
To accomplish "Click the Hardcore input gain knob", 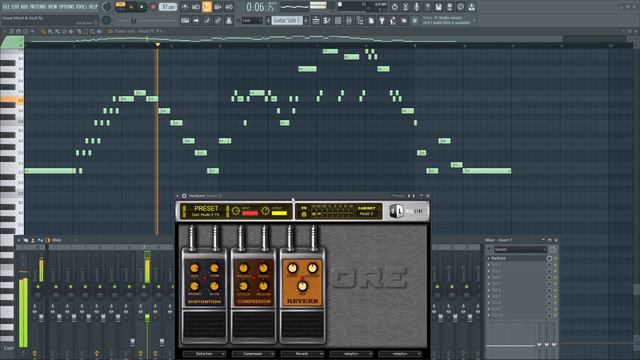I will (x=236, y=211).
